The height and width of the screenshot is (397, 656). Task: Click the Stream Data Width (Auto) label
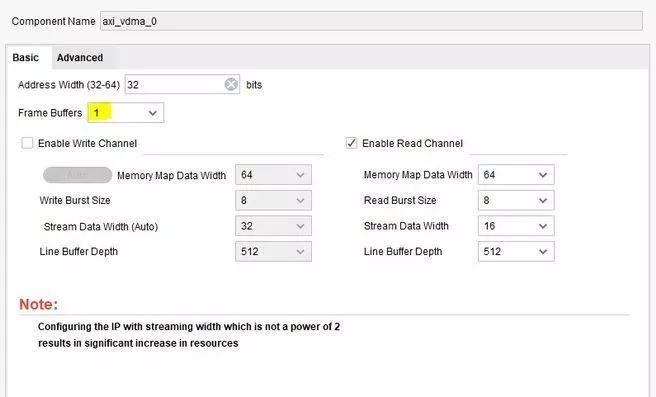click(101, 227)
